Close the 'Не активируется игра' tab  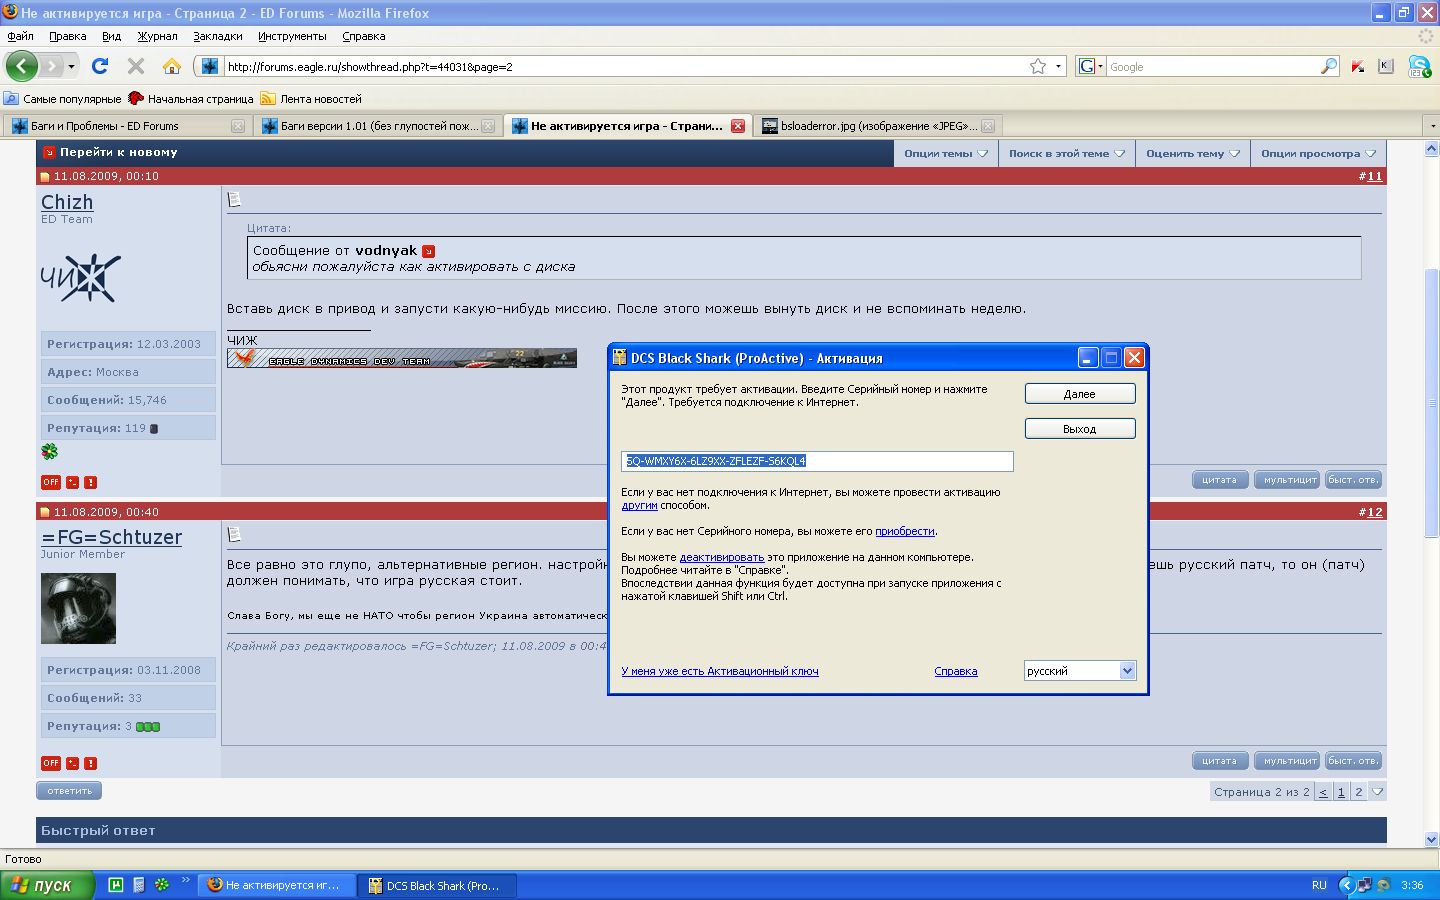(738, 126)
